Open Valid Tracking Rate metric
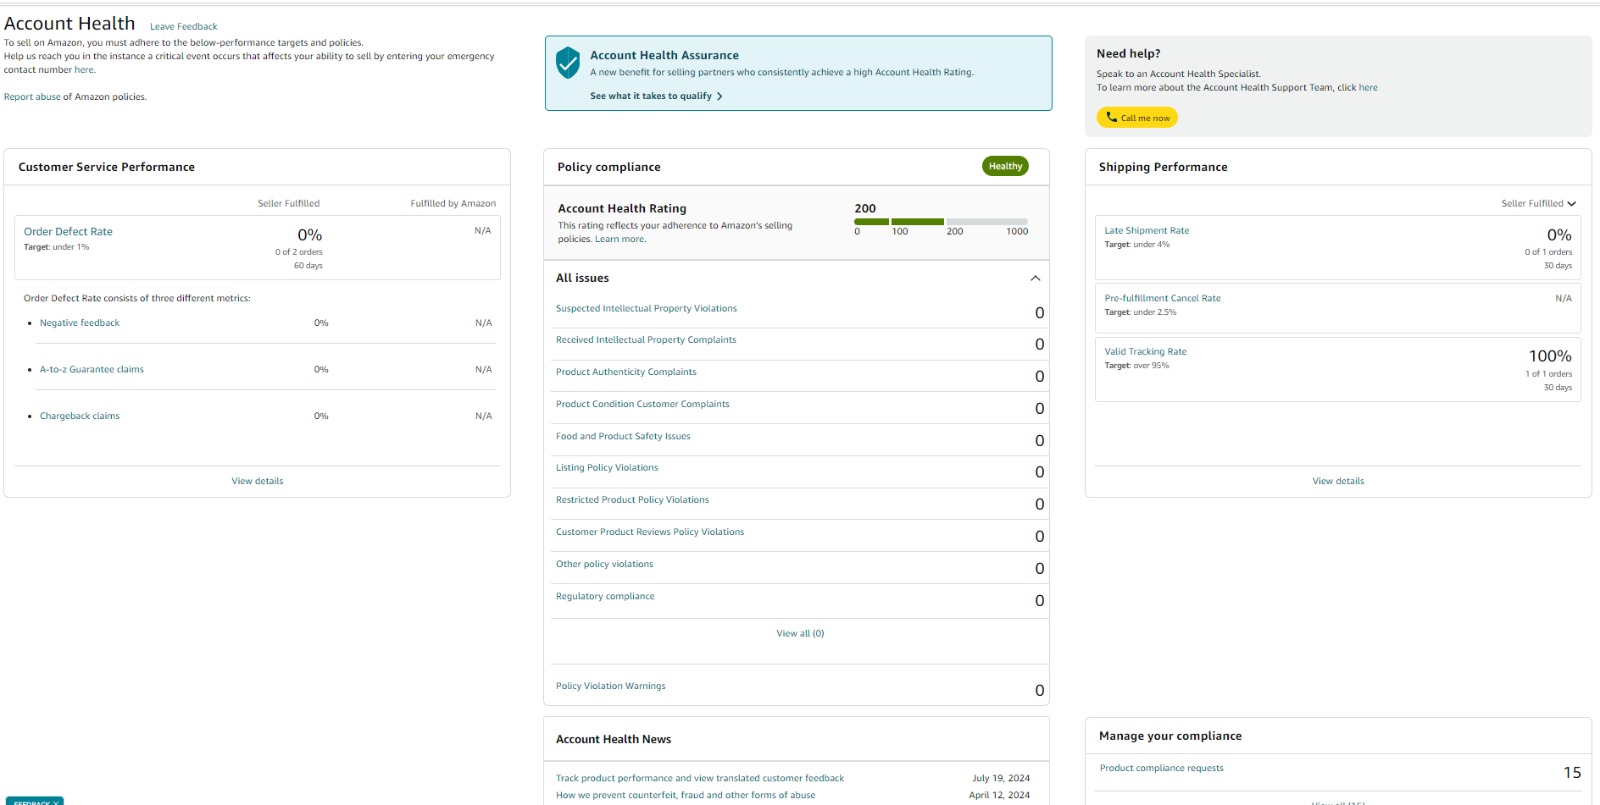1600x805 pixels. pyautogui.click(x=1145, y=352)
